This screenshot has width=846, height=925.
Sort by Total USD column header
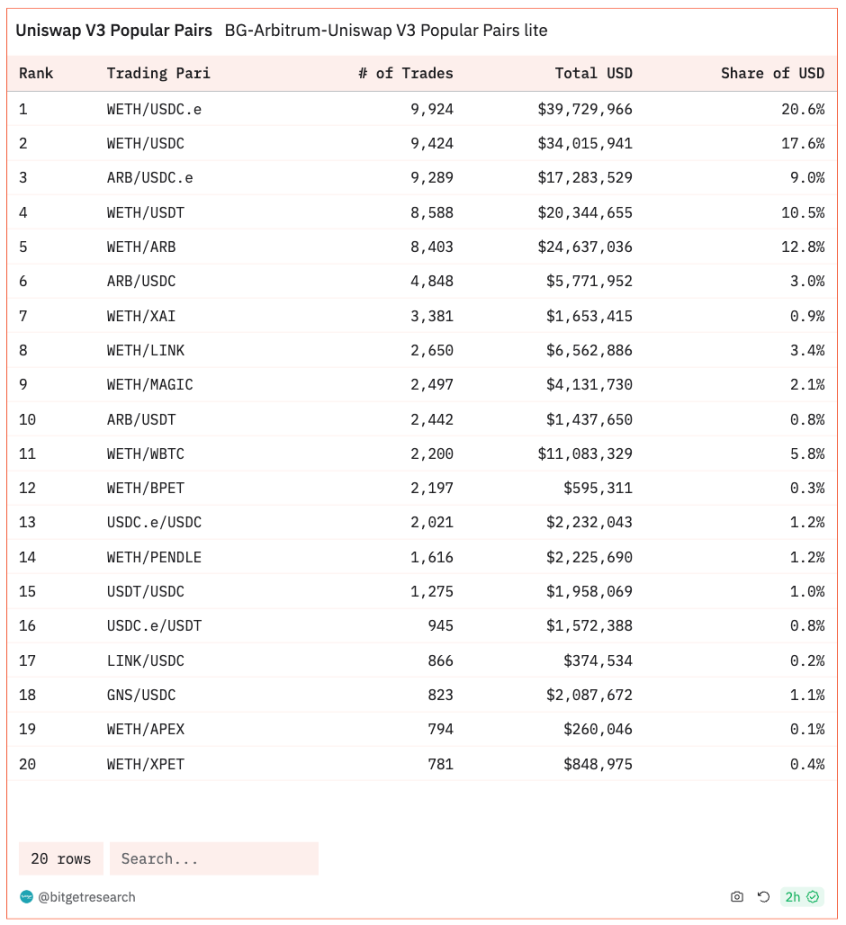point(593,73)
